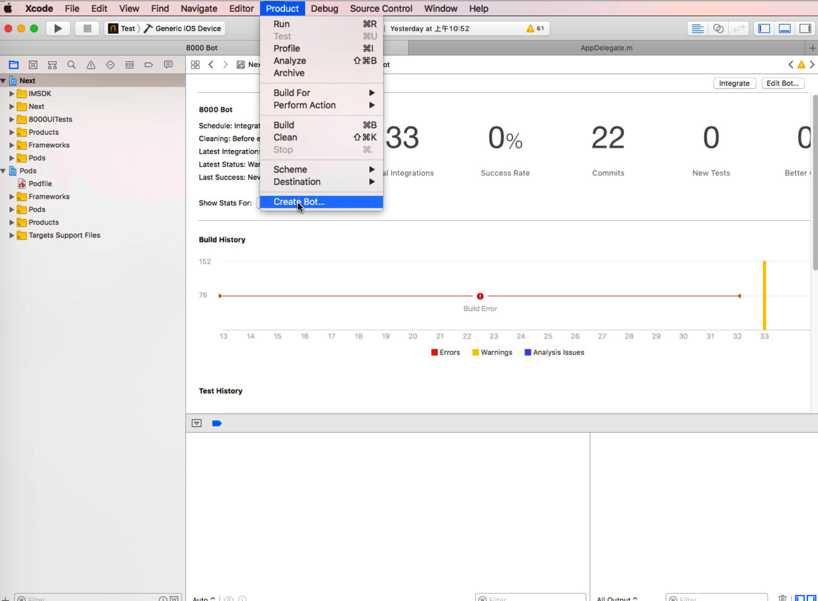Open the Report navigator speech-bubble icon
The width and height of the screenshot is (818, 601).
pos(168,65)
